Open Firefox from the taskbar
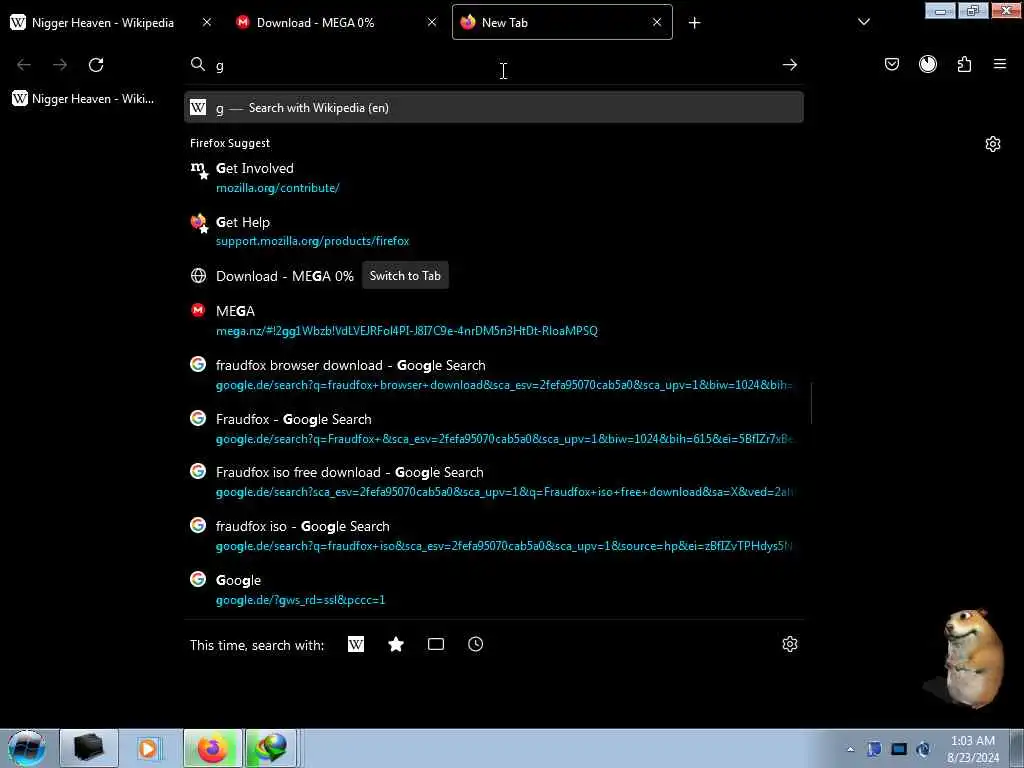The width and height of the screenshot is (1024, 768). click(x=212, y=748)
